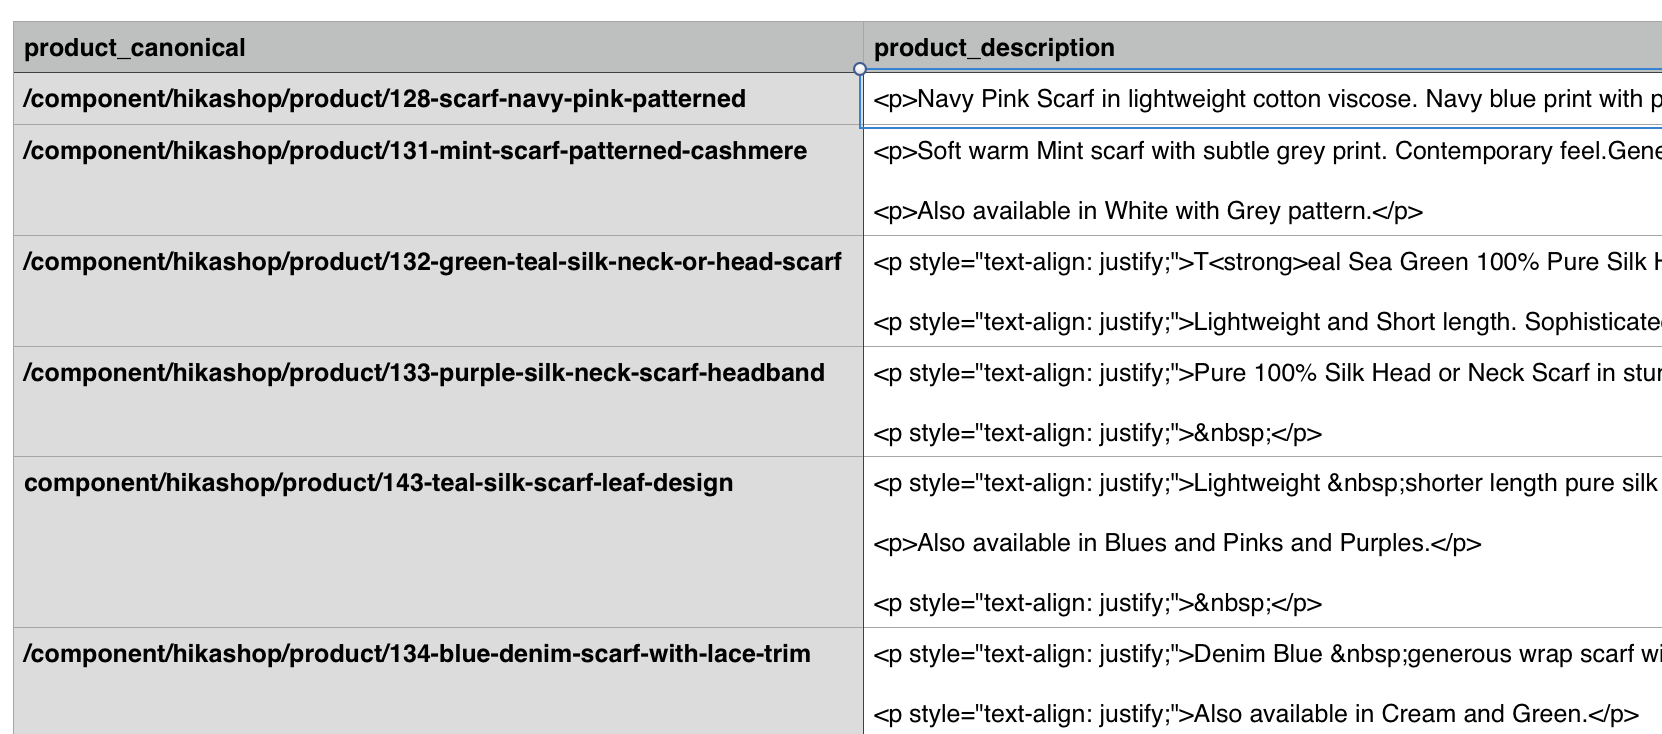1662x734 pixels.
Task: Select the 133-purple-silk-neck-scarf-headband cell
Action: point(424,373)
